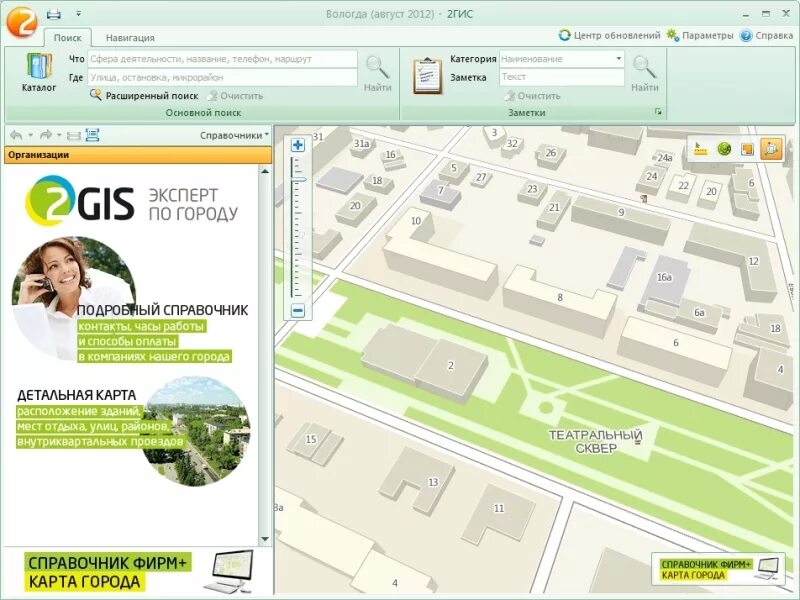Open the Каталог catalog

(39, 72)
